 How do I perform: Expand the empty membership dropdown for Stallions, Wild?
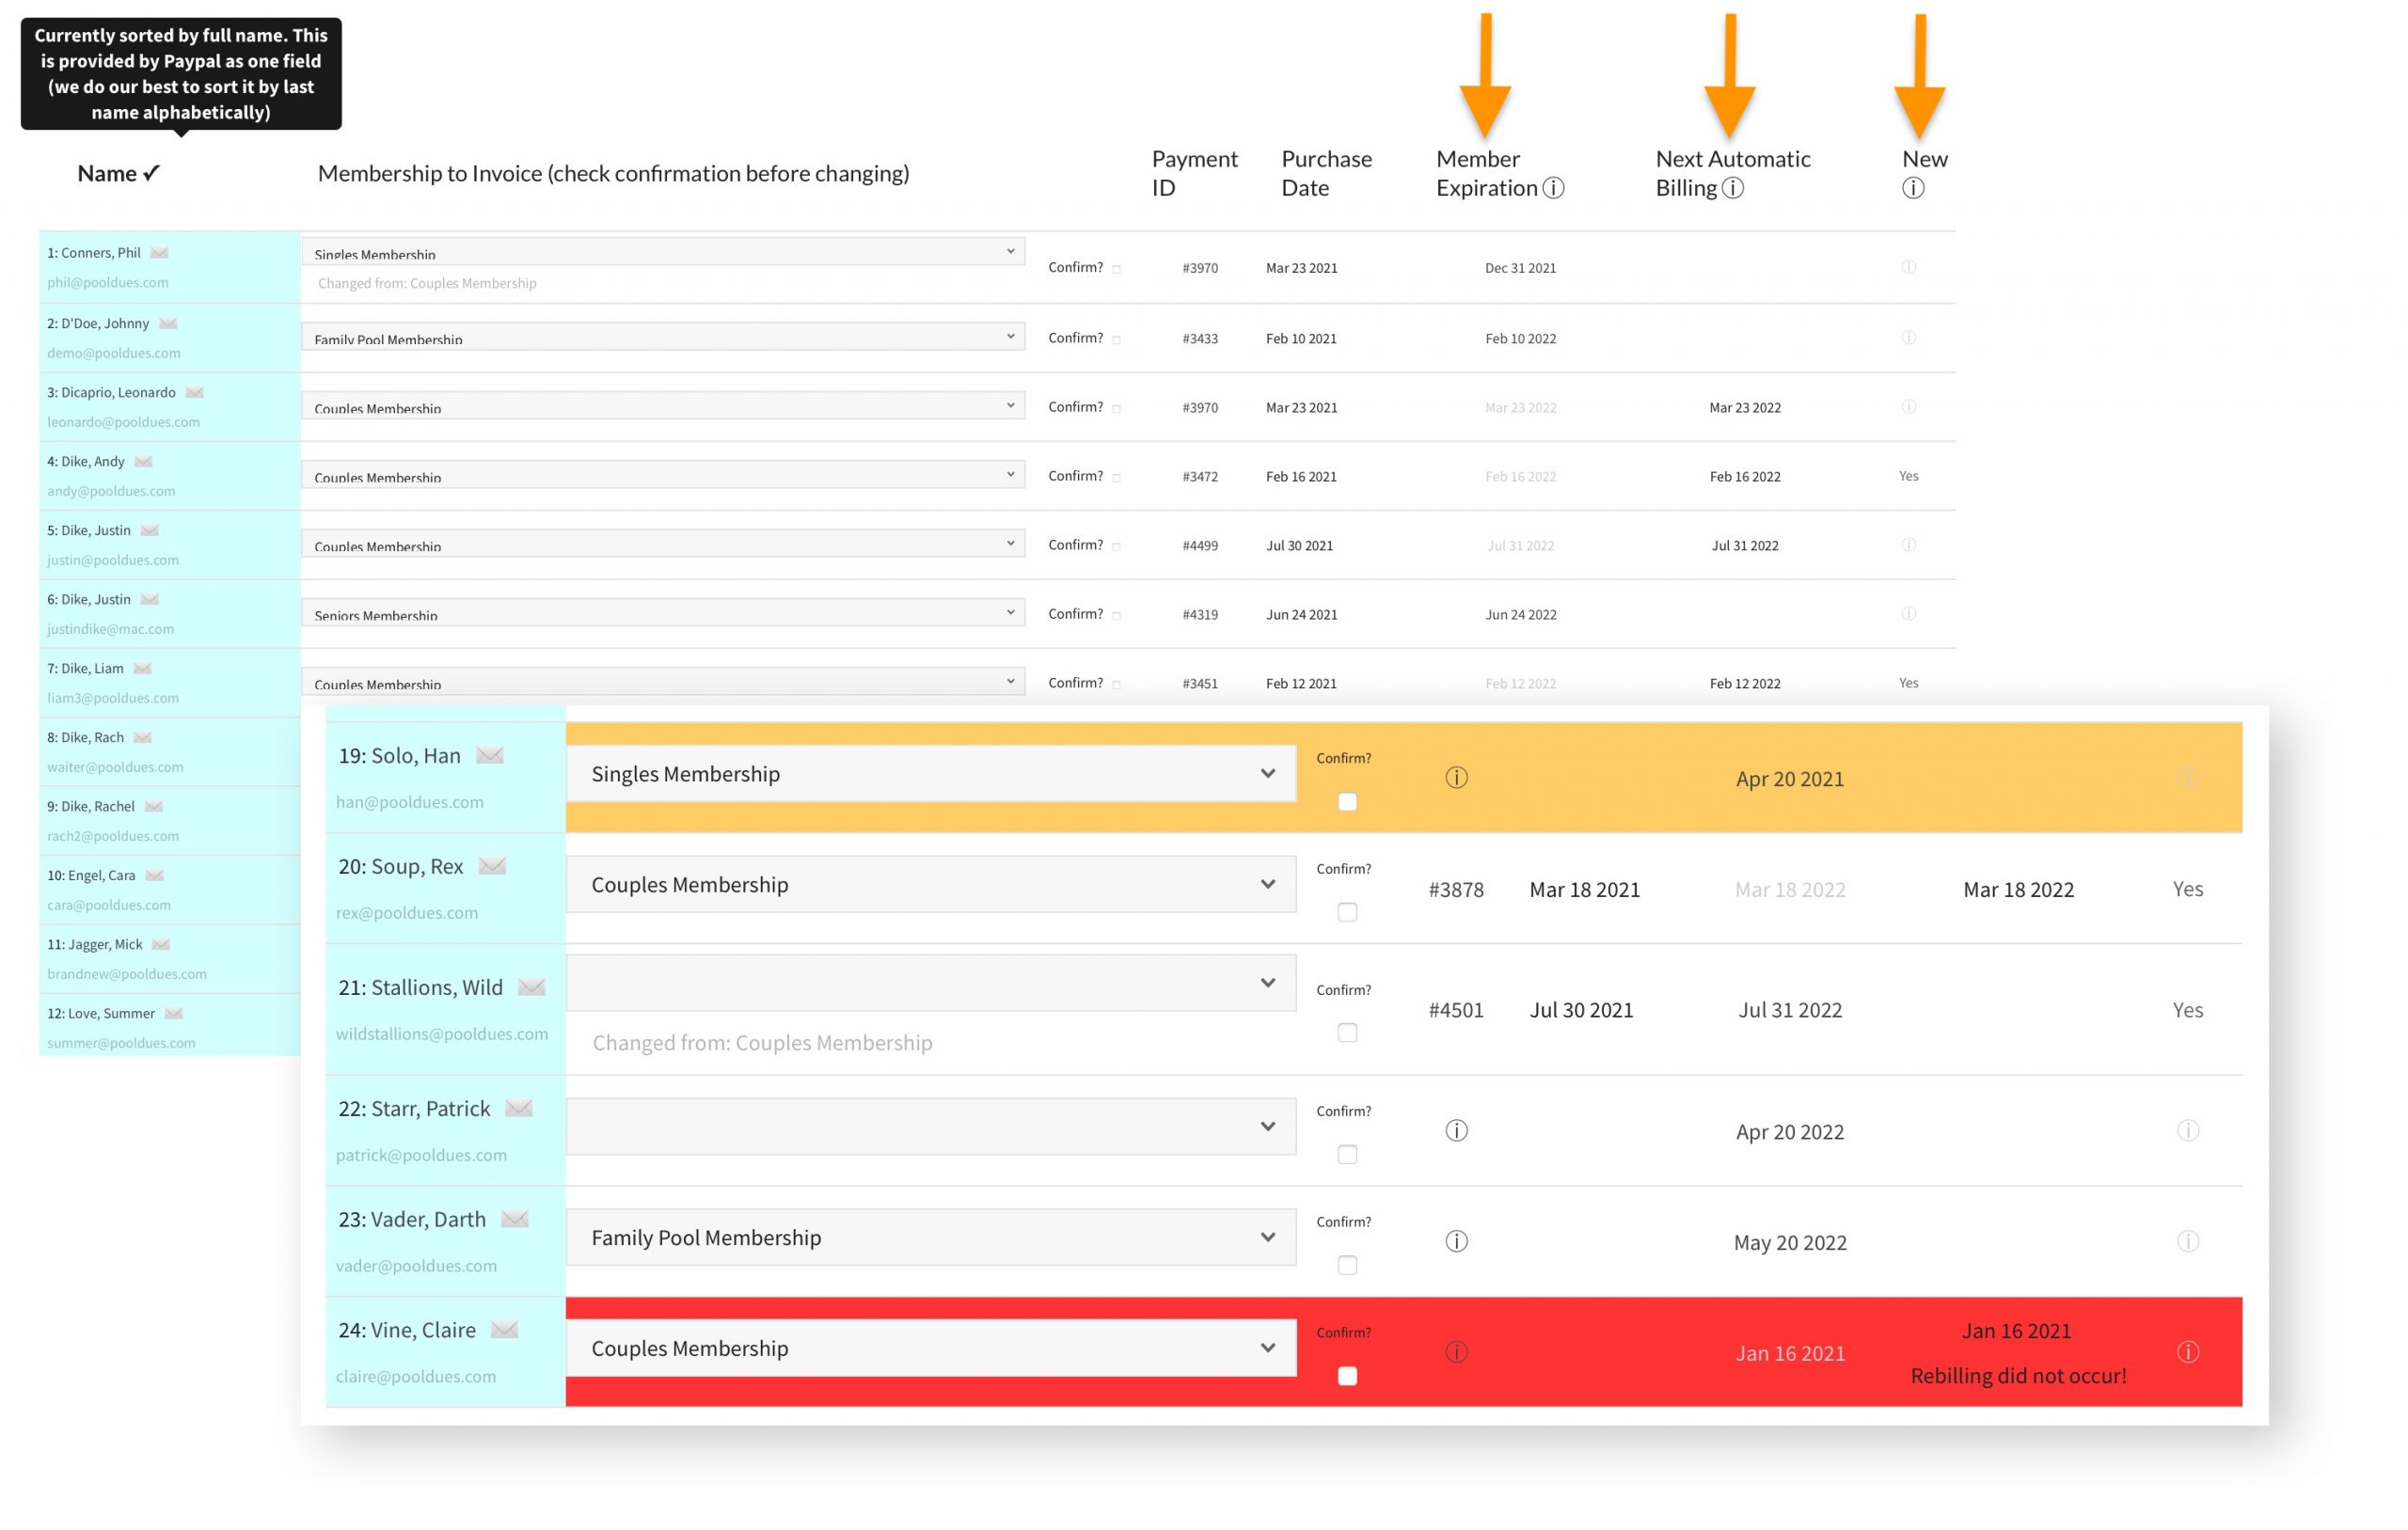930,983
